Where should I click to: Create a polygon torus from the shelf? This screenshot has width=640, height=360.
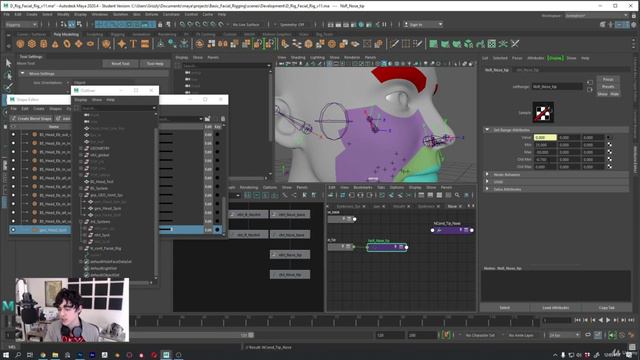pos(67,44)
